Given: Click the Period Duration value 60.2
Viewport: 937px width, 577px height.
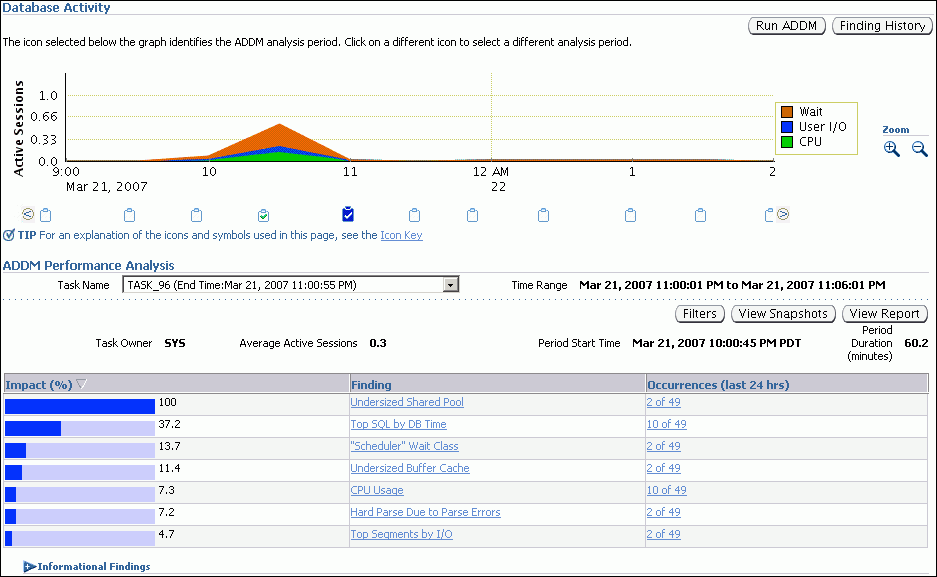Looking at the screenshot, I should pyautogui.click(x=916, y=343).
